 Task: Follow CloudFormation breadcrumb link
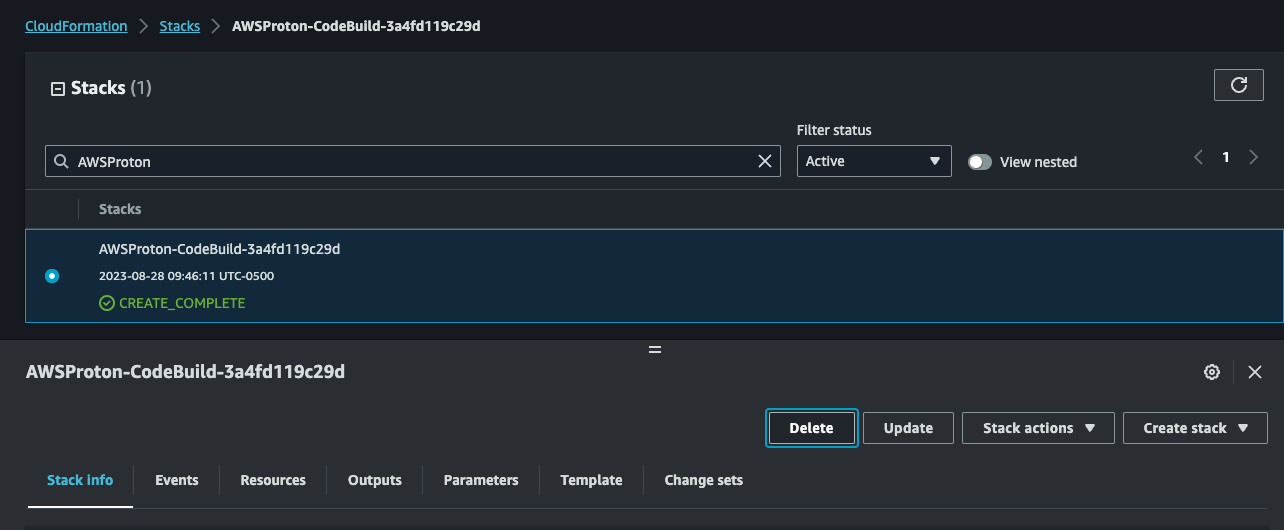coord(77,26)
